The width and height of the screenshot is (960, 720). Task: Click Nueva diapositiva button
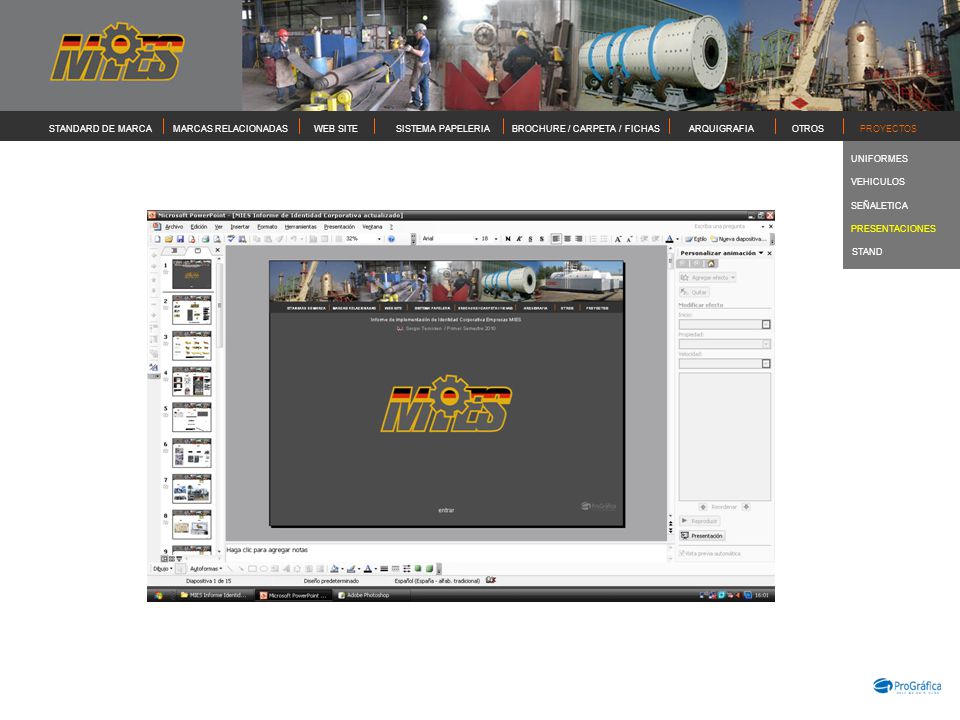click(x=739, y=239)
